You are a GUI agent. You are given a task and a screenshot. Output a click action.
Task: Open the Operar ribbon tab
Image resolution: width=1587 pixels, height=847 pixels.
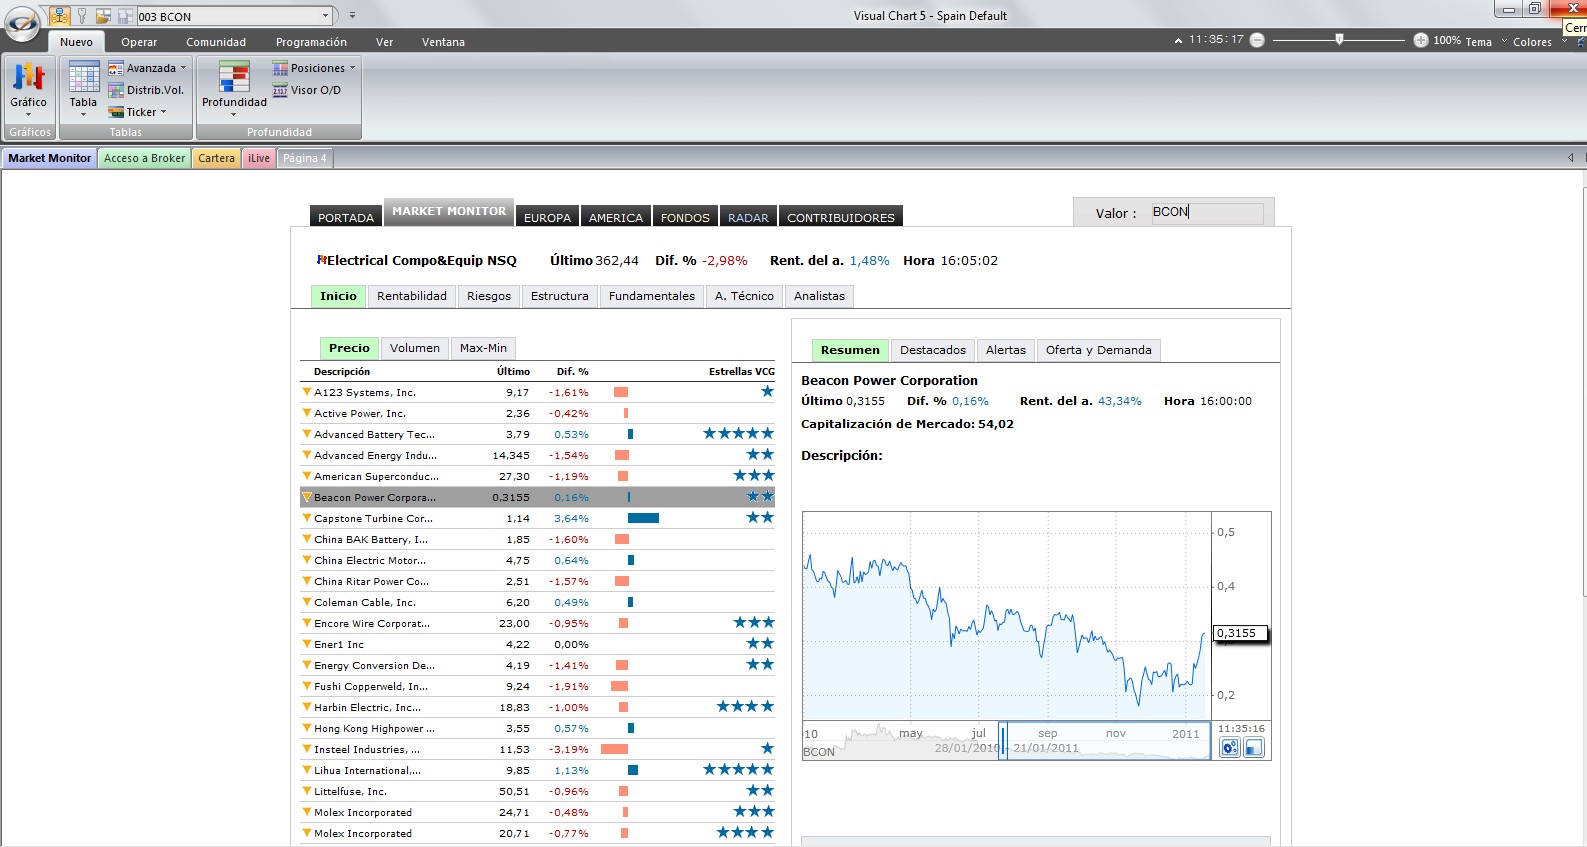tap(139, 42)
